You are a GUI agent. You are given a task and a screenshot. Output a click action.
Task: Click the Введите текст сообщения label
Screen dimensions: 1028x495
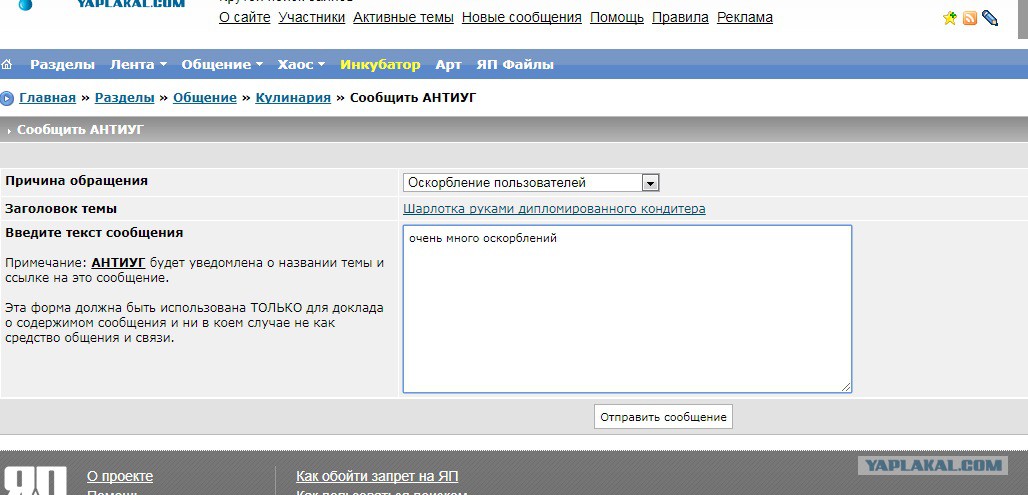94,233
